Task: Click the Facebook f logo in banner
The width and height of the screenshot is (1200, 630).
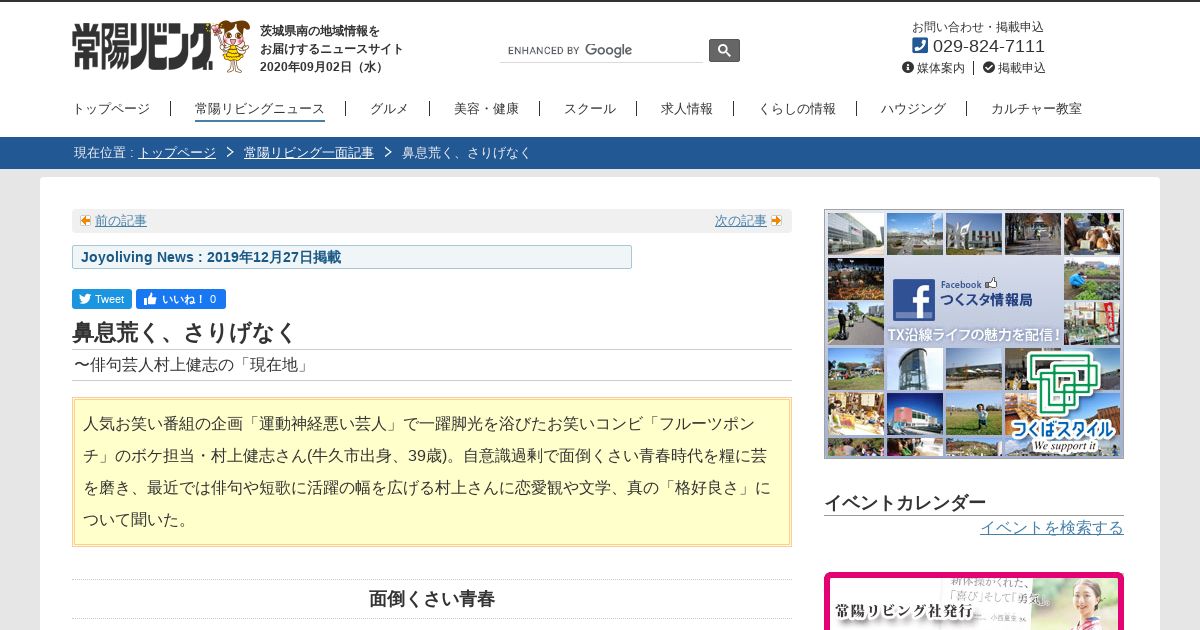Action: 913,300
